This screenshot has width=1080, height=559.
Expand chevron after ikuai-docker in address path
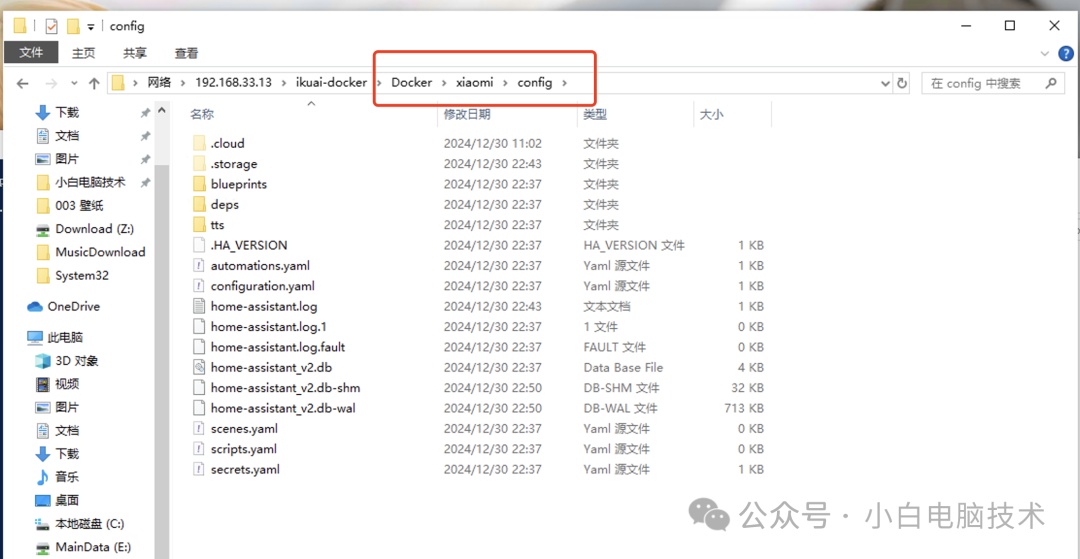pos(379,83)
